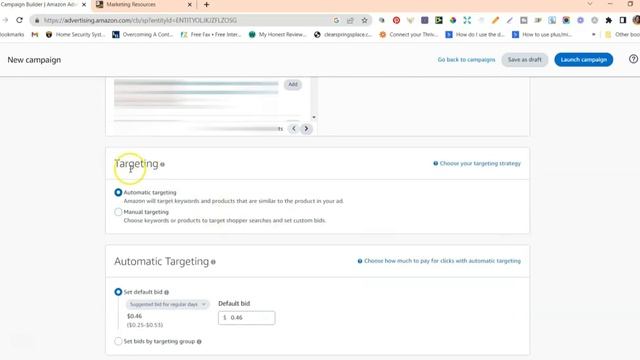This screenshot has width=640, height=360.
Task: Save the campaign as draft
Action: (x=524, y=60)
